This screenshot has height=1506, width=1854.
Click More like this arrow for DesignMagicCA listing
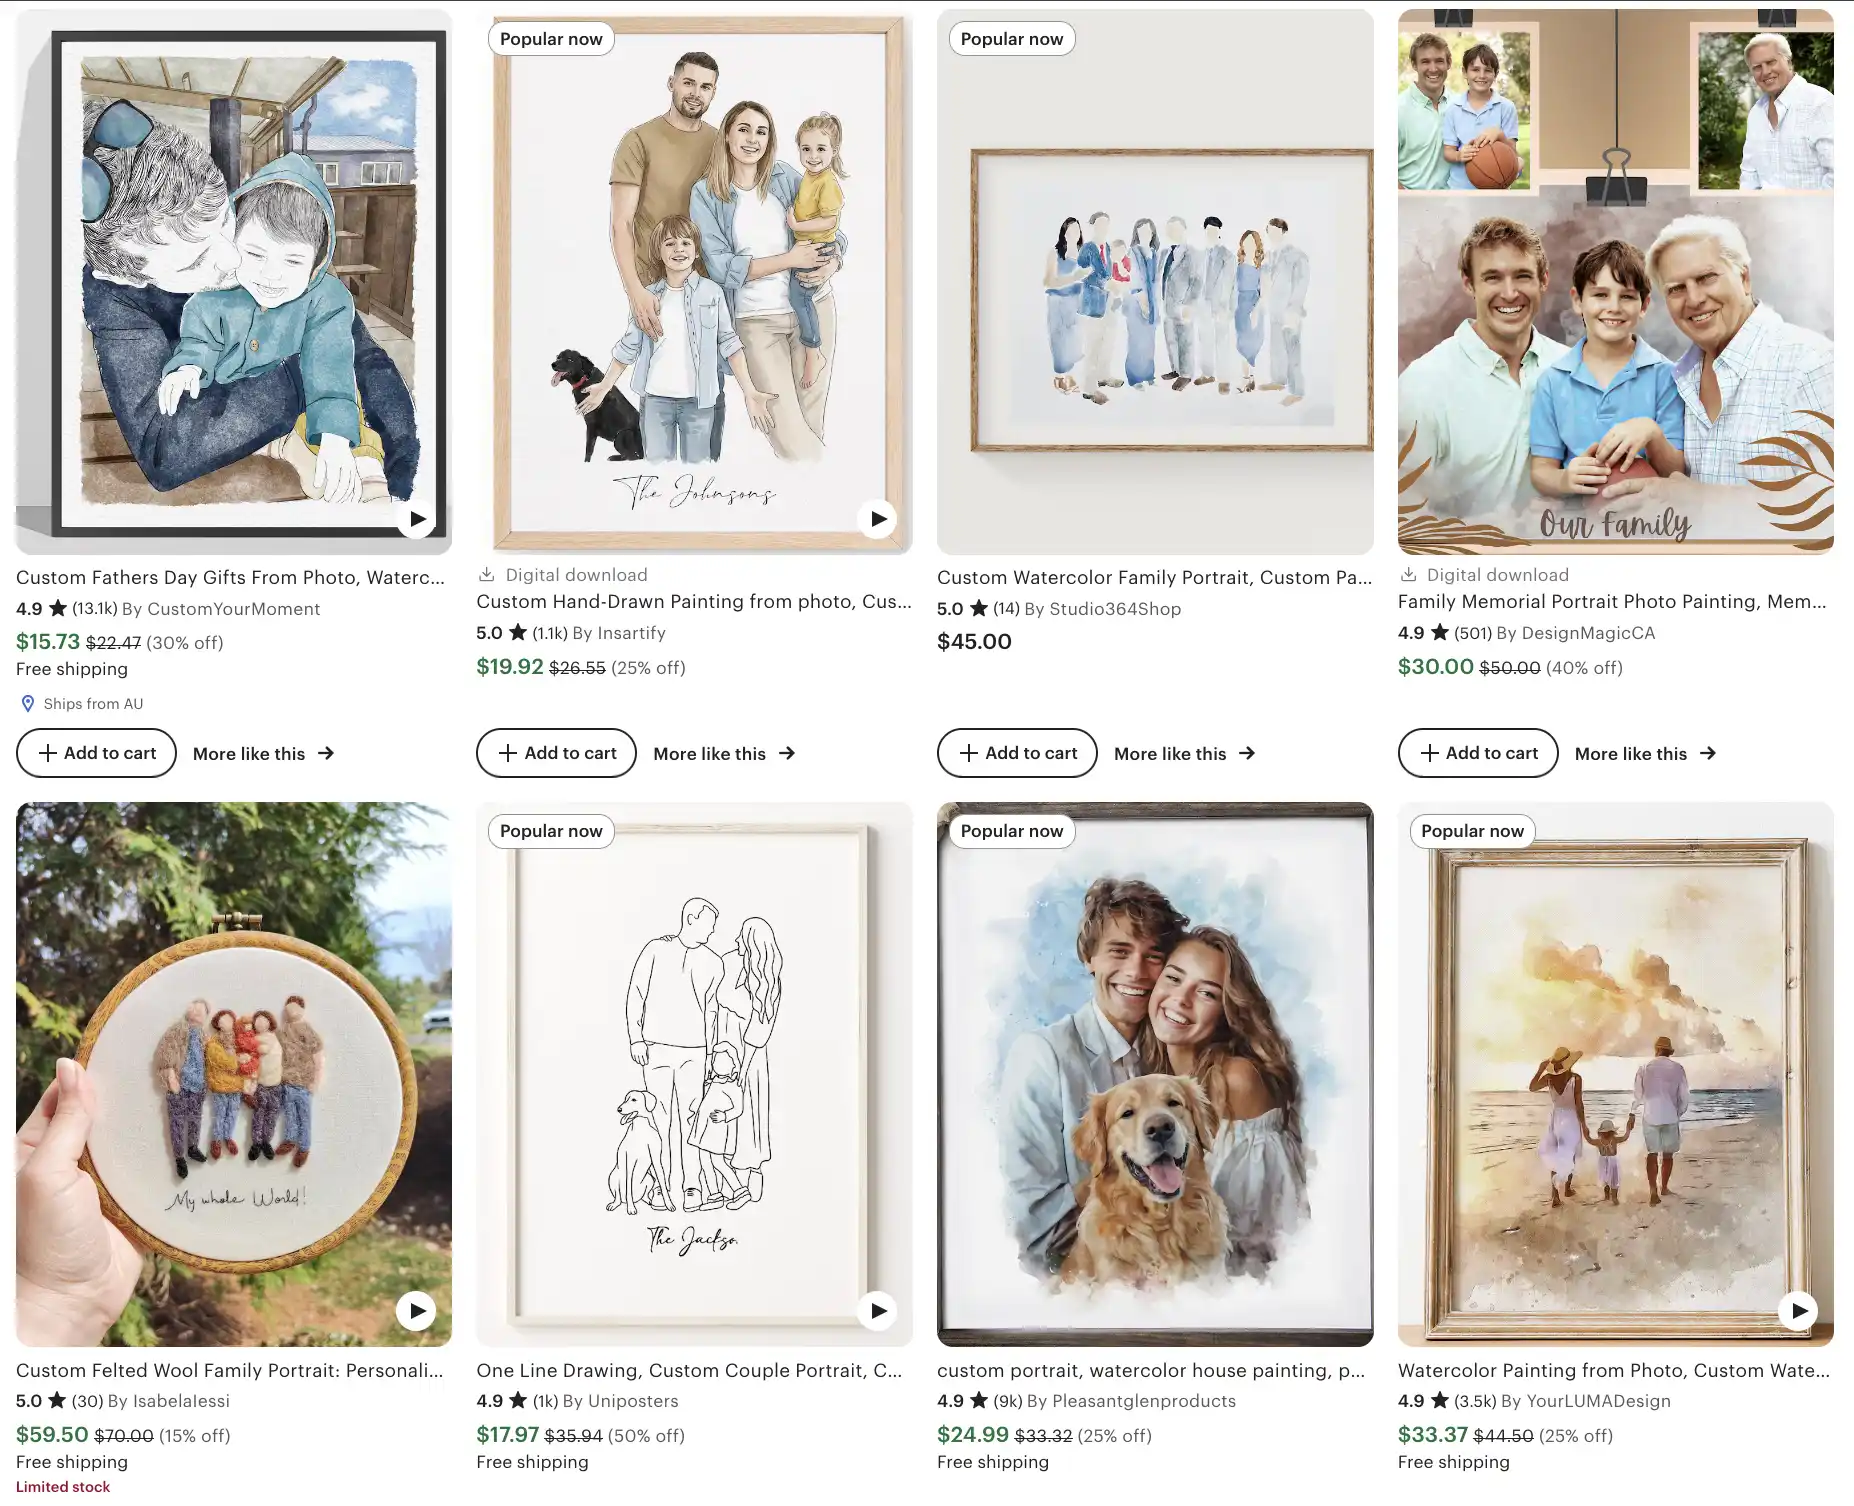1708,753
